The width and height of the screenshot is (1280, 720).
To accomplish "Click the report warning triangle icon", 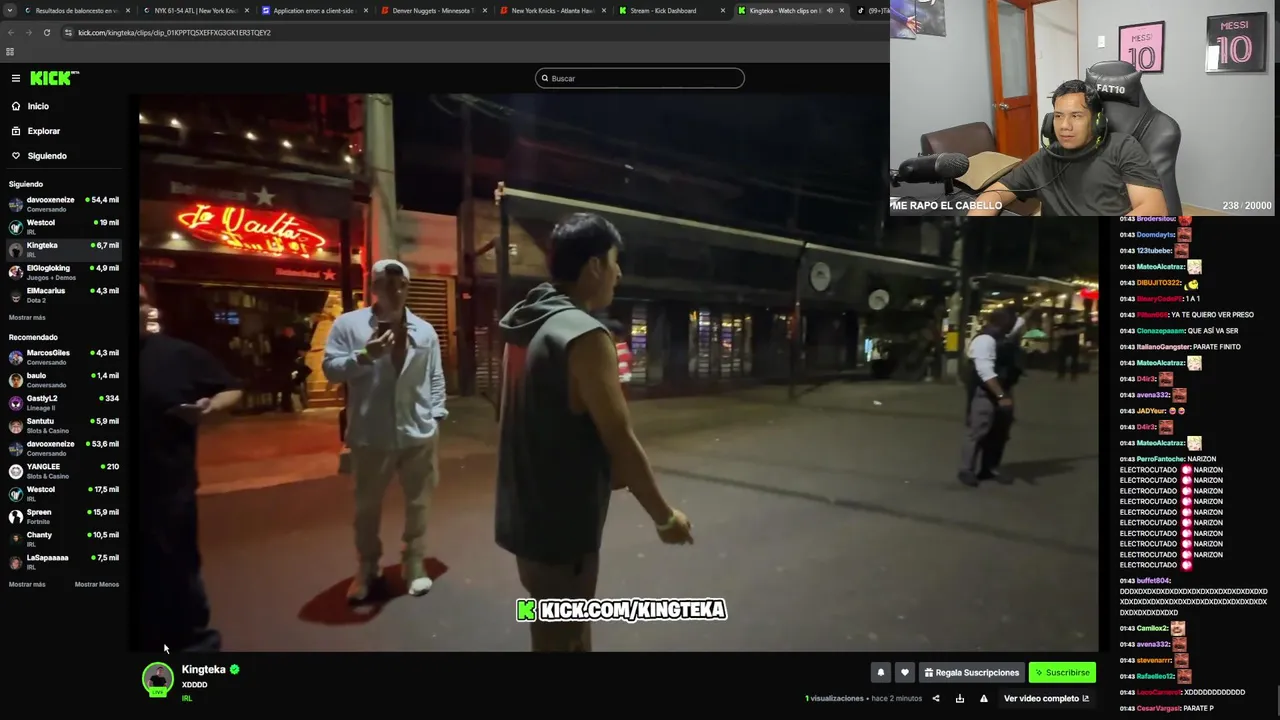I will tap(984, 698).
